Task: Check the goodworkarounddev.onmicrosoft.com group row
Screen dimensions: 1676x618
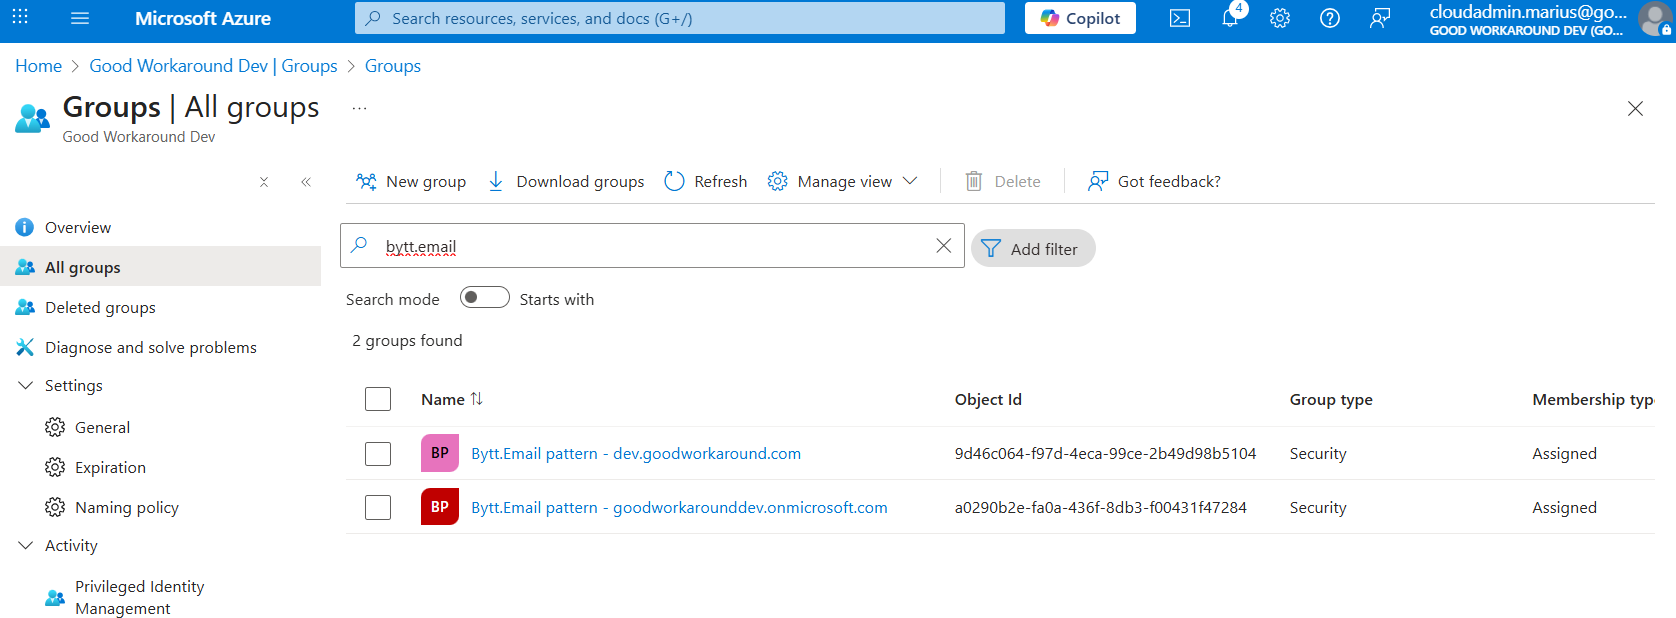Action: coord(378,508)
